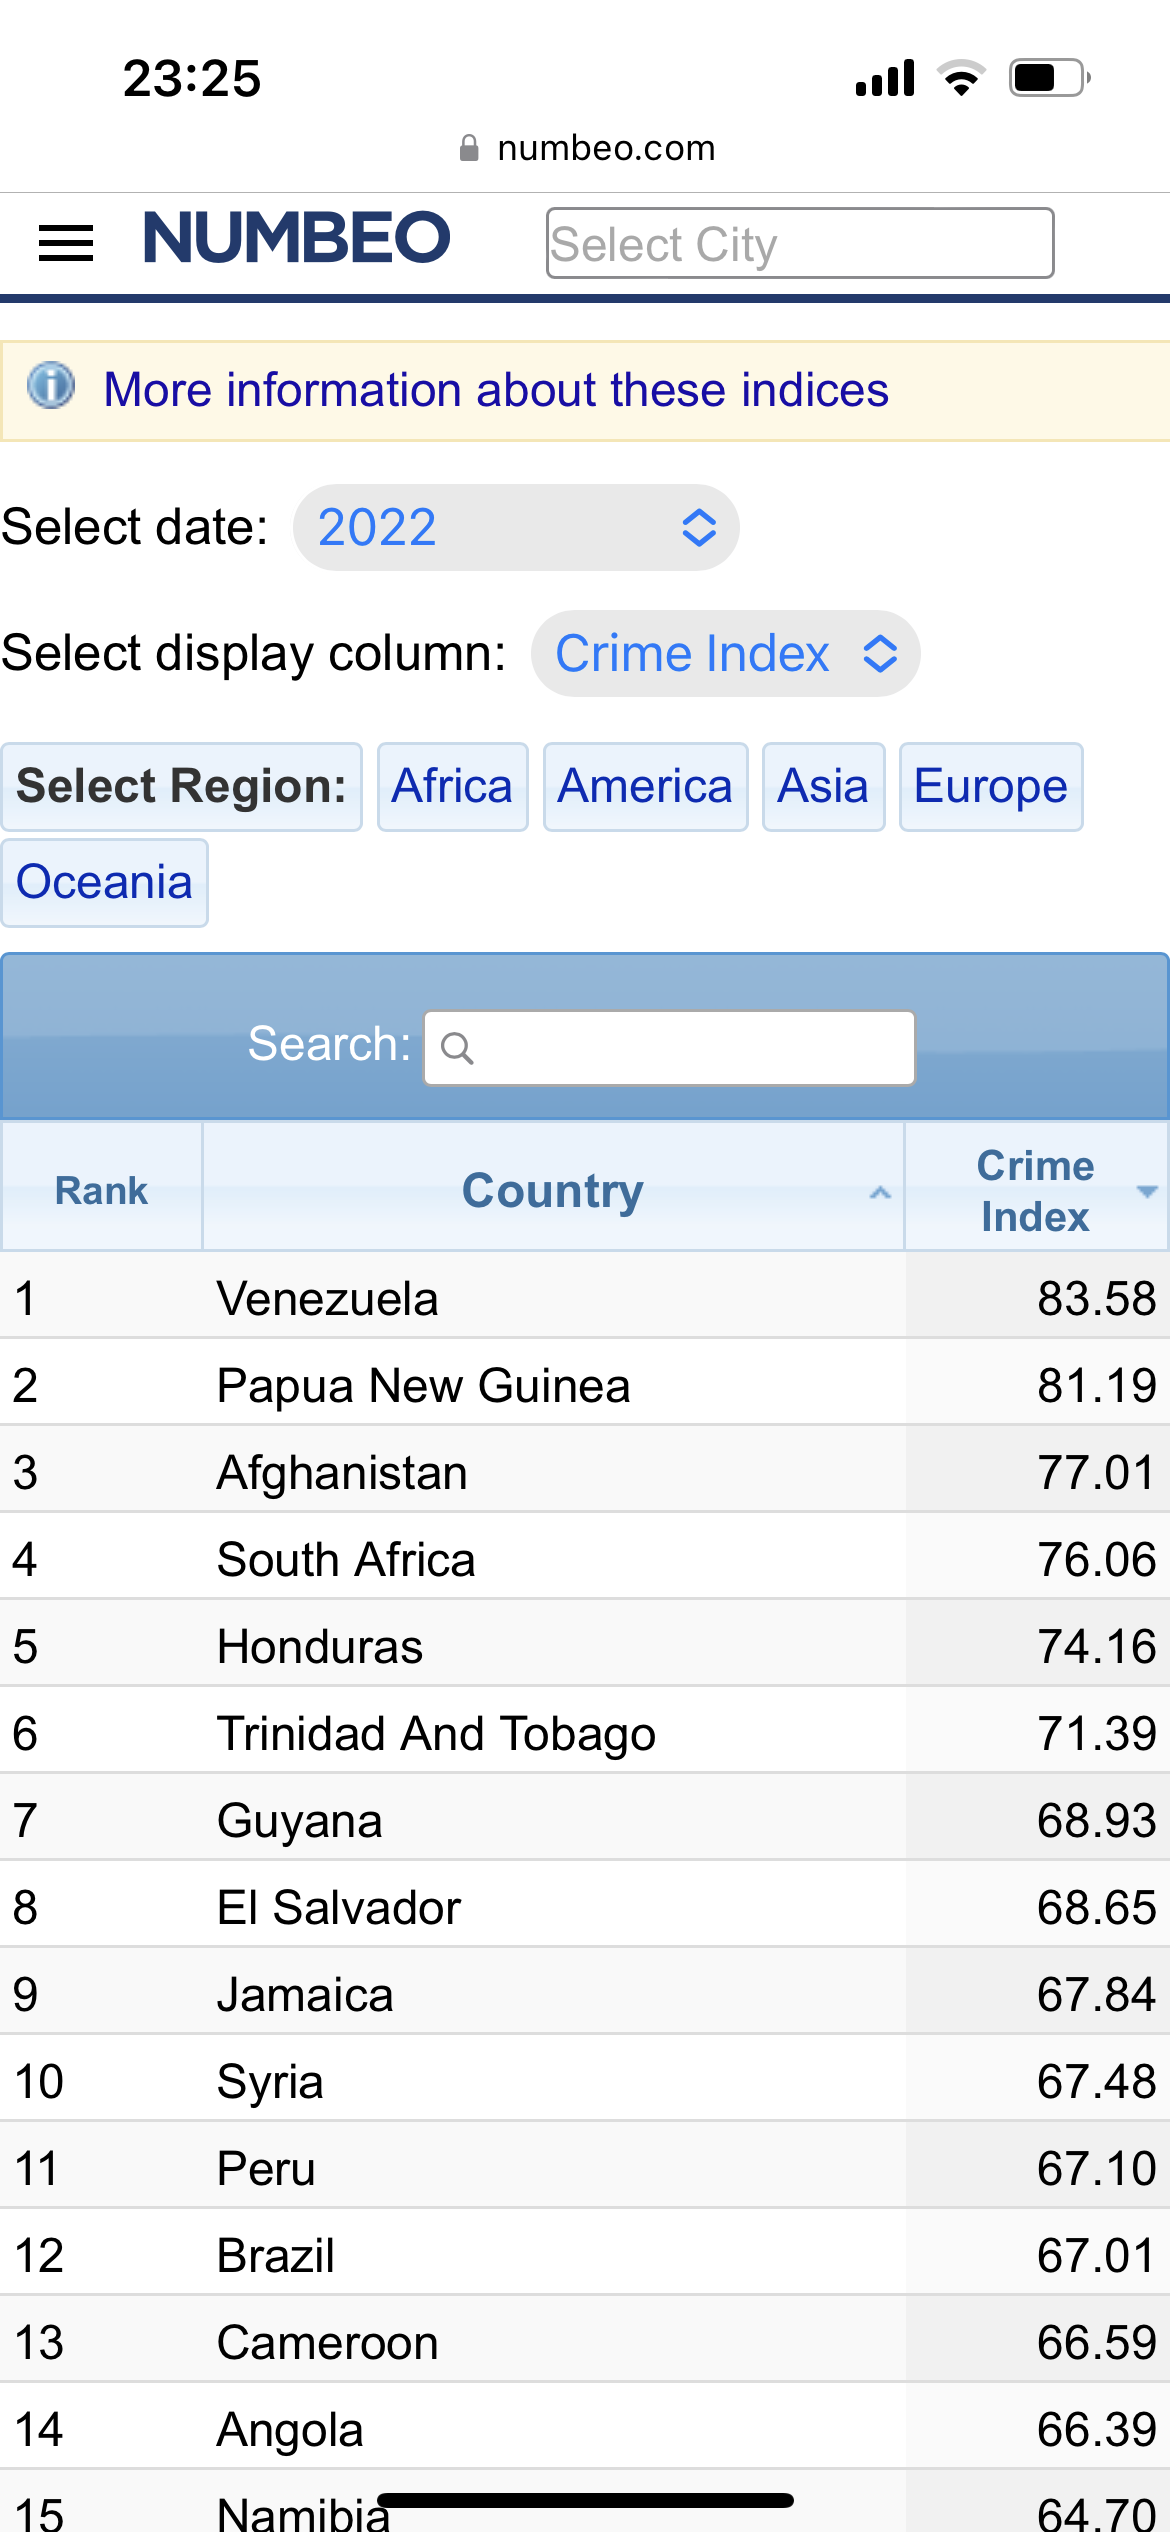The image size is (1170, 2532).
Task: Click the Crime Index sort arrow
Action: 1147,1191
